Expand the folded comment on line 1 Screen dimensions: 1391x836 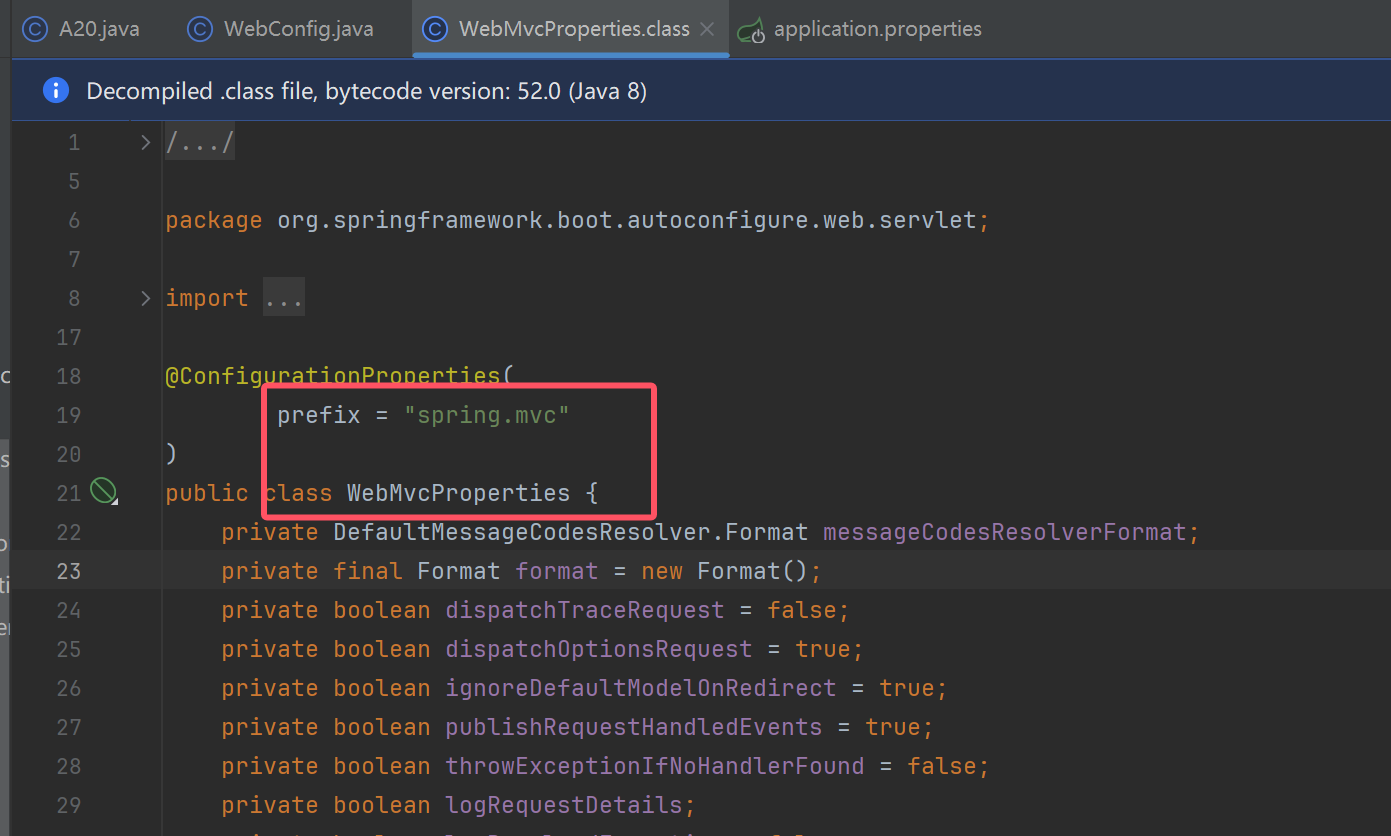[x=146, y=143]
